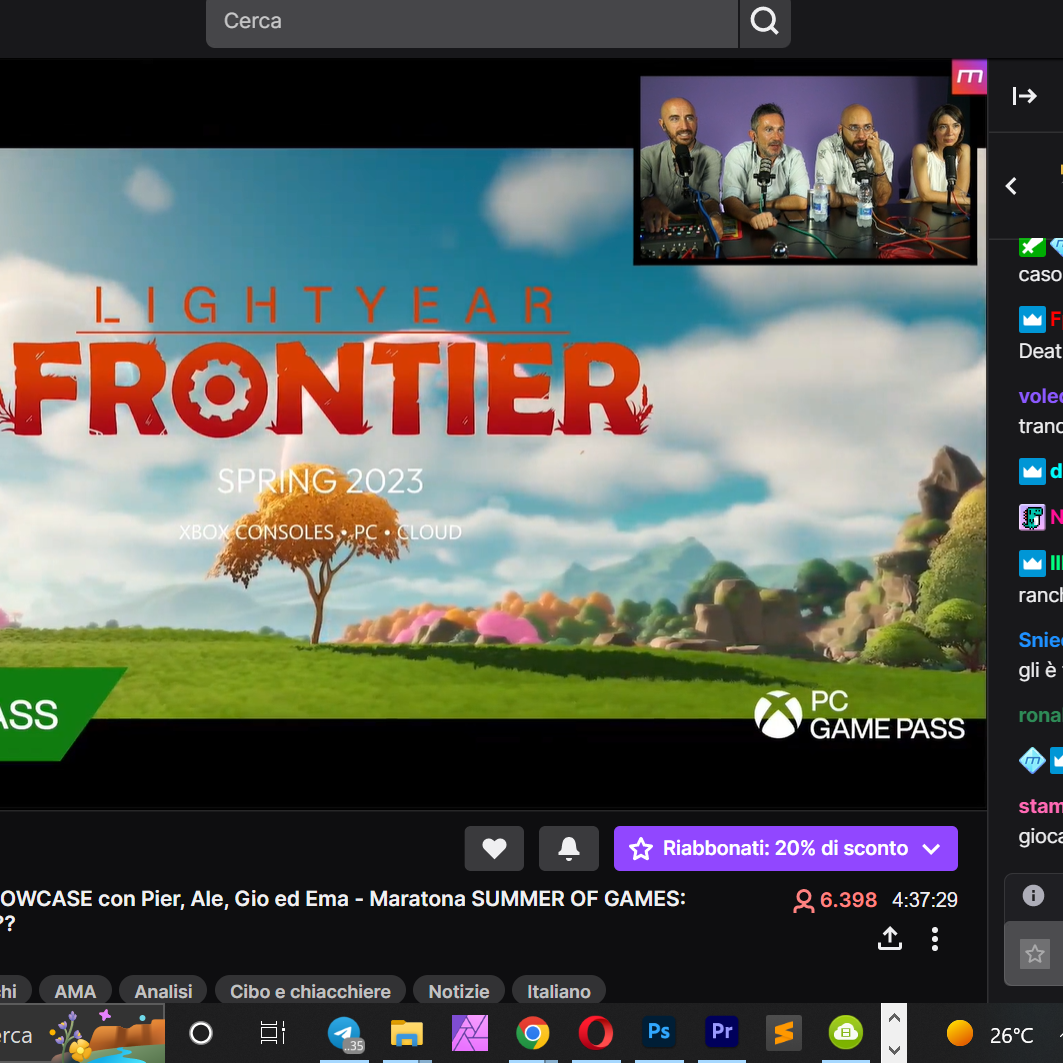
Task: Select the AMA tag
Action: pyautogui.click(x=75, y=991)
